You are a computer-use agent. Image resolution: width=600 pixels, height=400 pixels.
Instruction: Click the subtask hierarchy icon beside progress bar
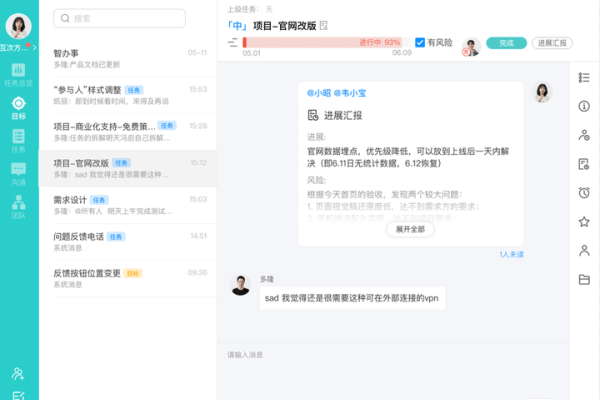[x=233, y=42]
